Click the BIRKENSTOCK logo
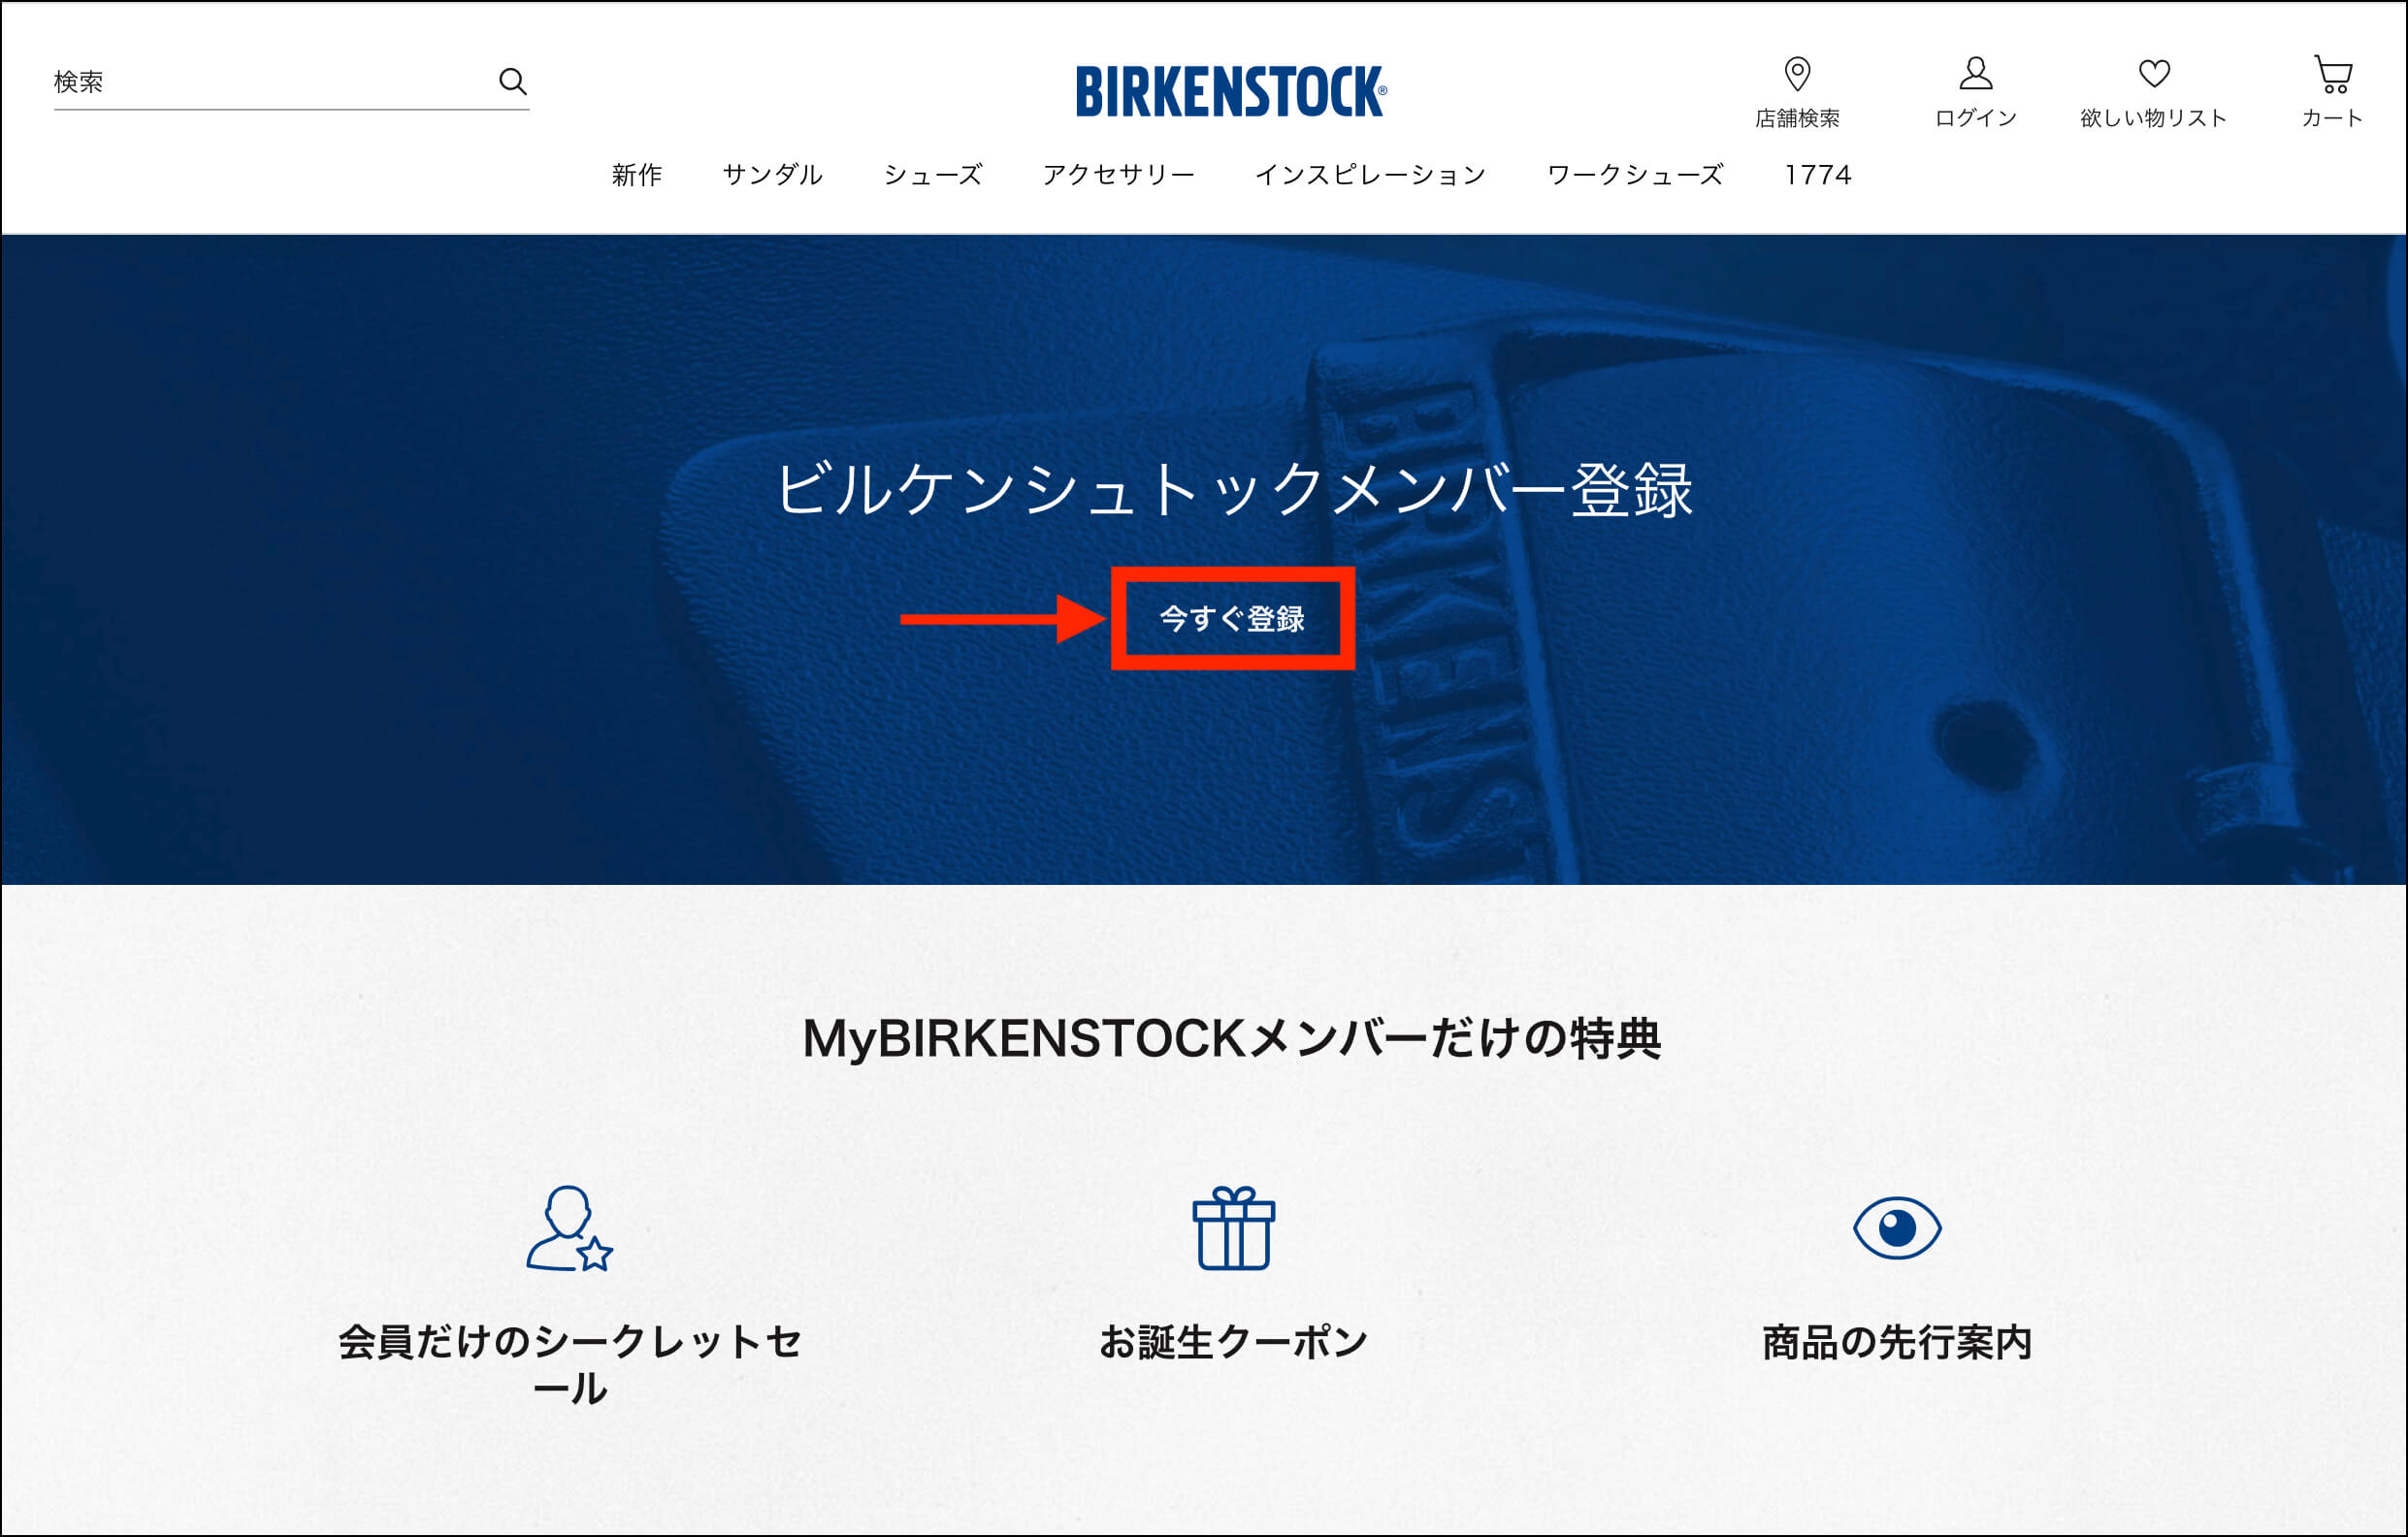The height and width of the screenshot is (1537, 2408). point(1231,91)
